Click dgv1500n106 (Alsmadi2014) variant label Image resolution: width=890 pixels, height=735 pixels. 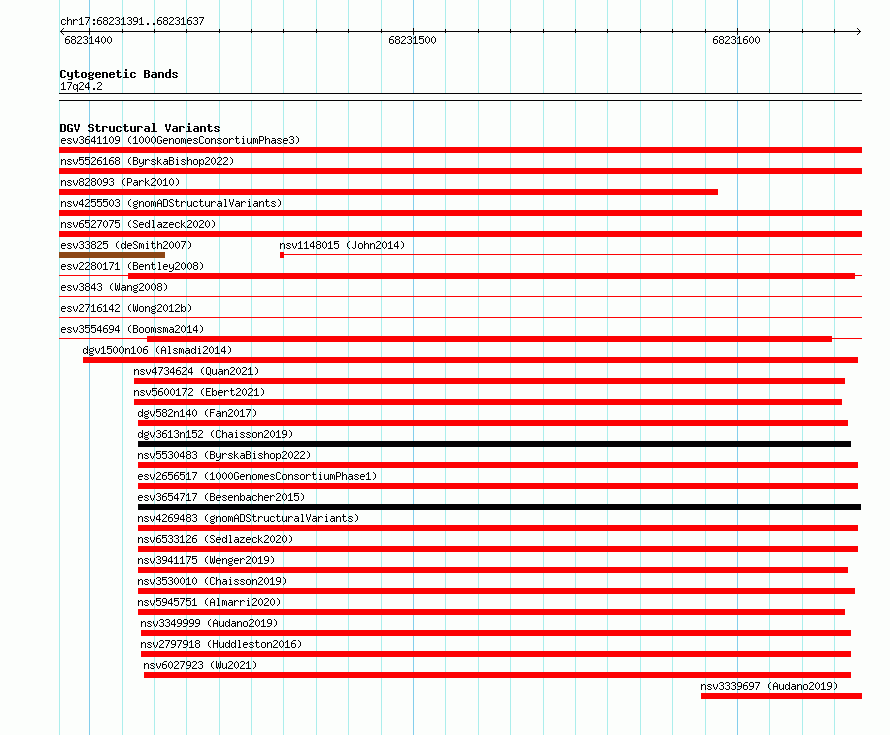pyautogui.click(x=157, y=350)
